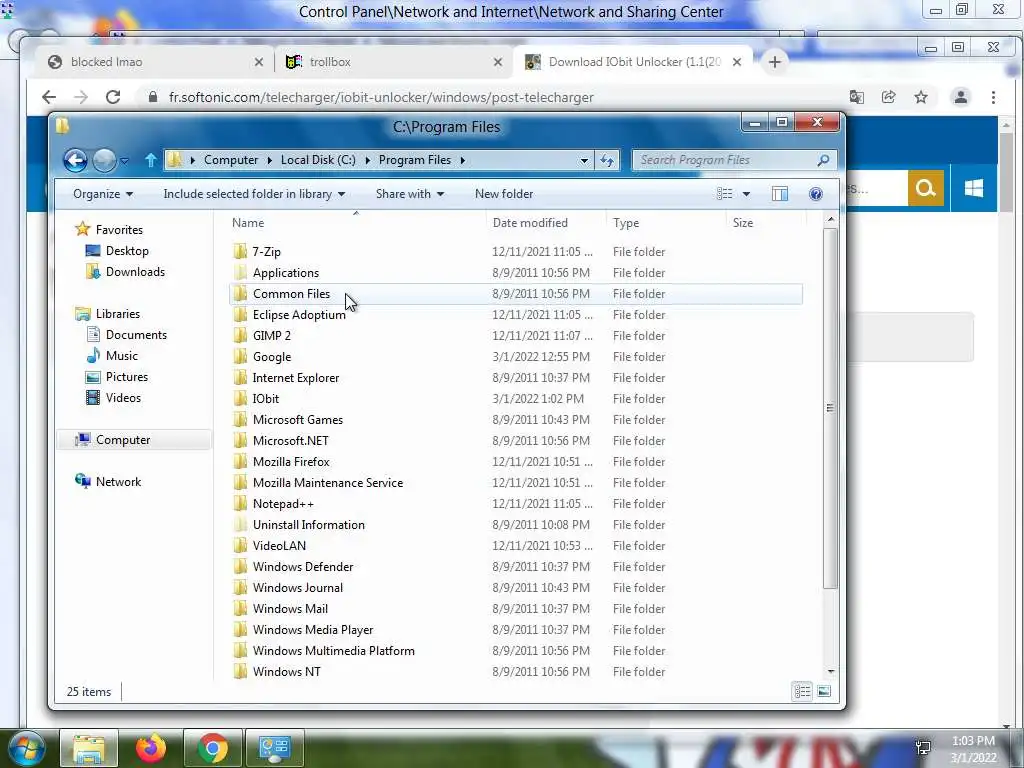
Task: Open Windows Start orb
Action: point(27,748)
